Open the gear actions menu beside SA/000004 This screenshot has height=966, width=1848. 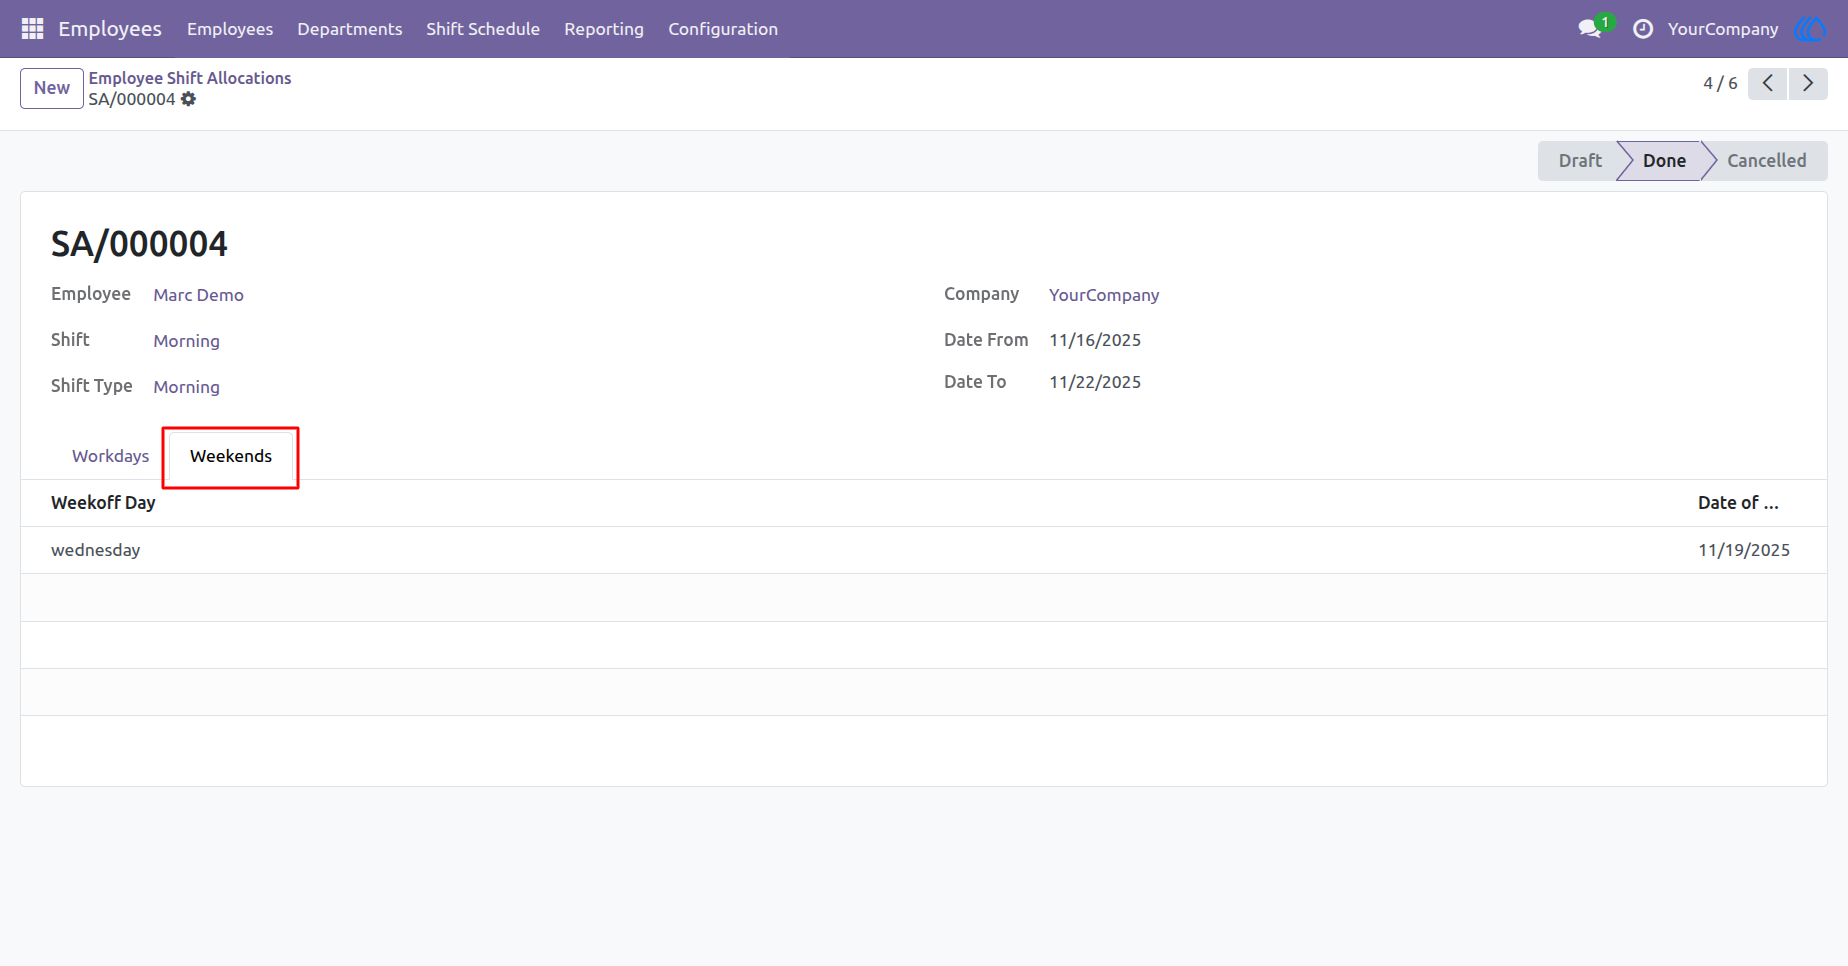tap(189, 99)
